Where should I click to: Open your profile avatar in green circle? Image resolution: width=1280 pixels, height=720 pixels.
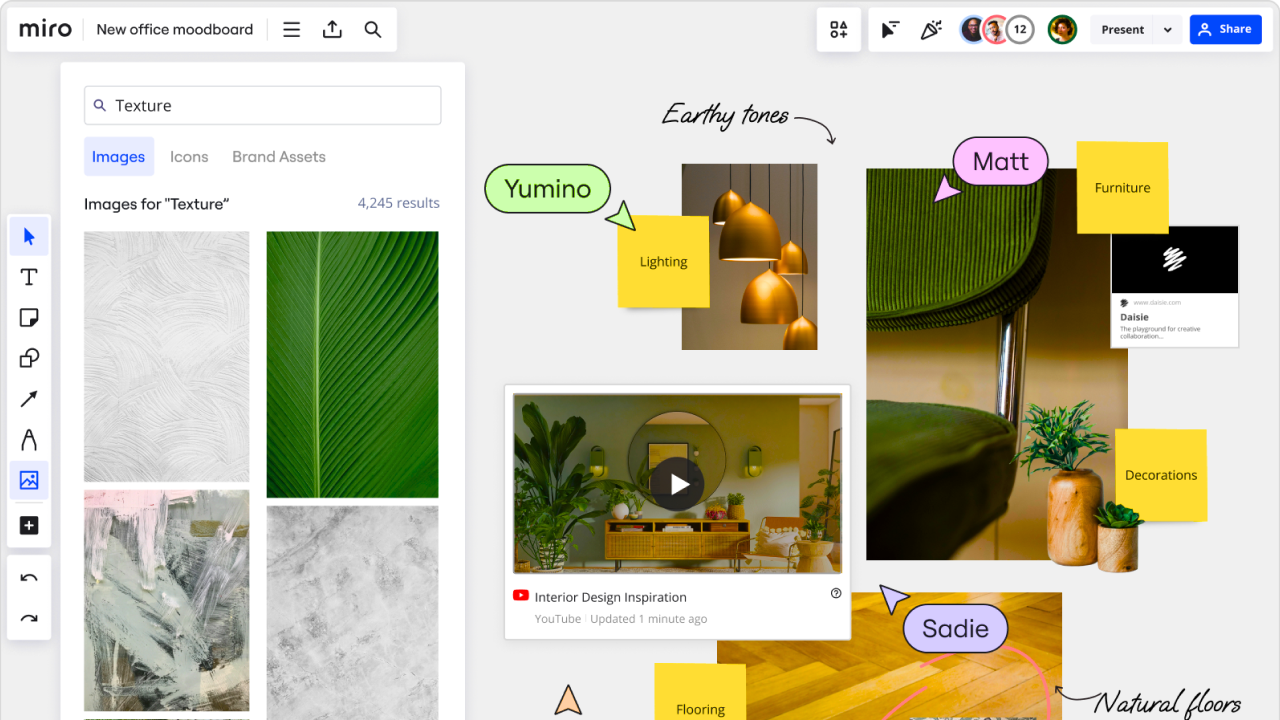[x=1062, y=30]
